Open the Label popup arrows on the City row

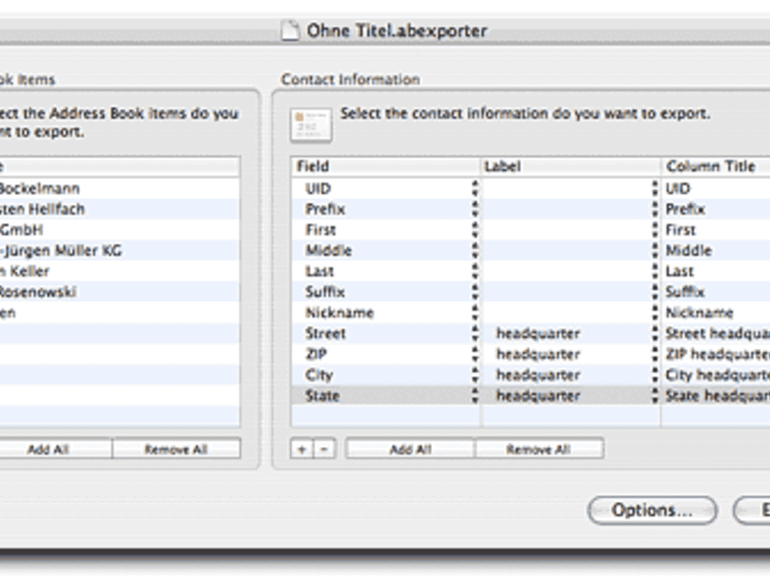655,376
